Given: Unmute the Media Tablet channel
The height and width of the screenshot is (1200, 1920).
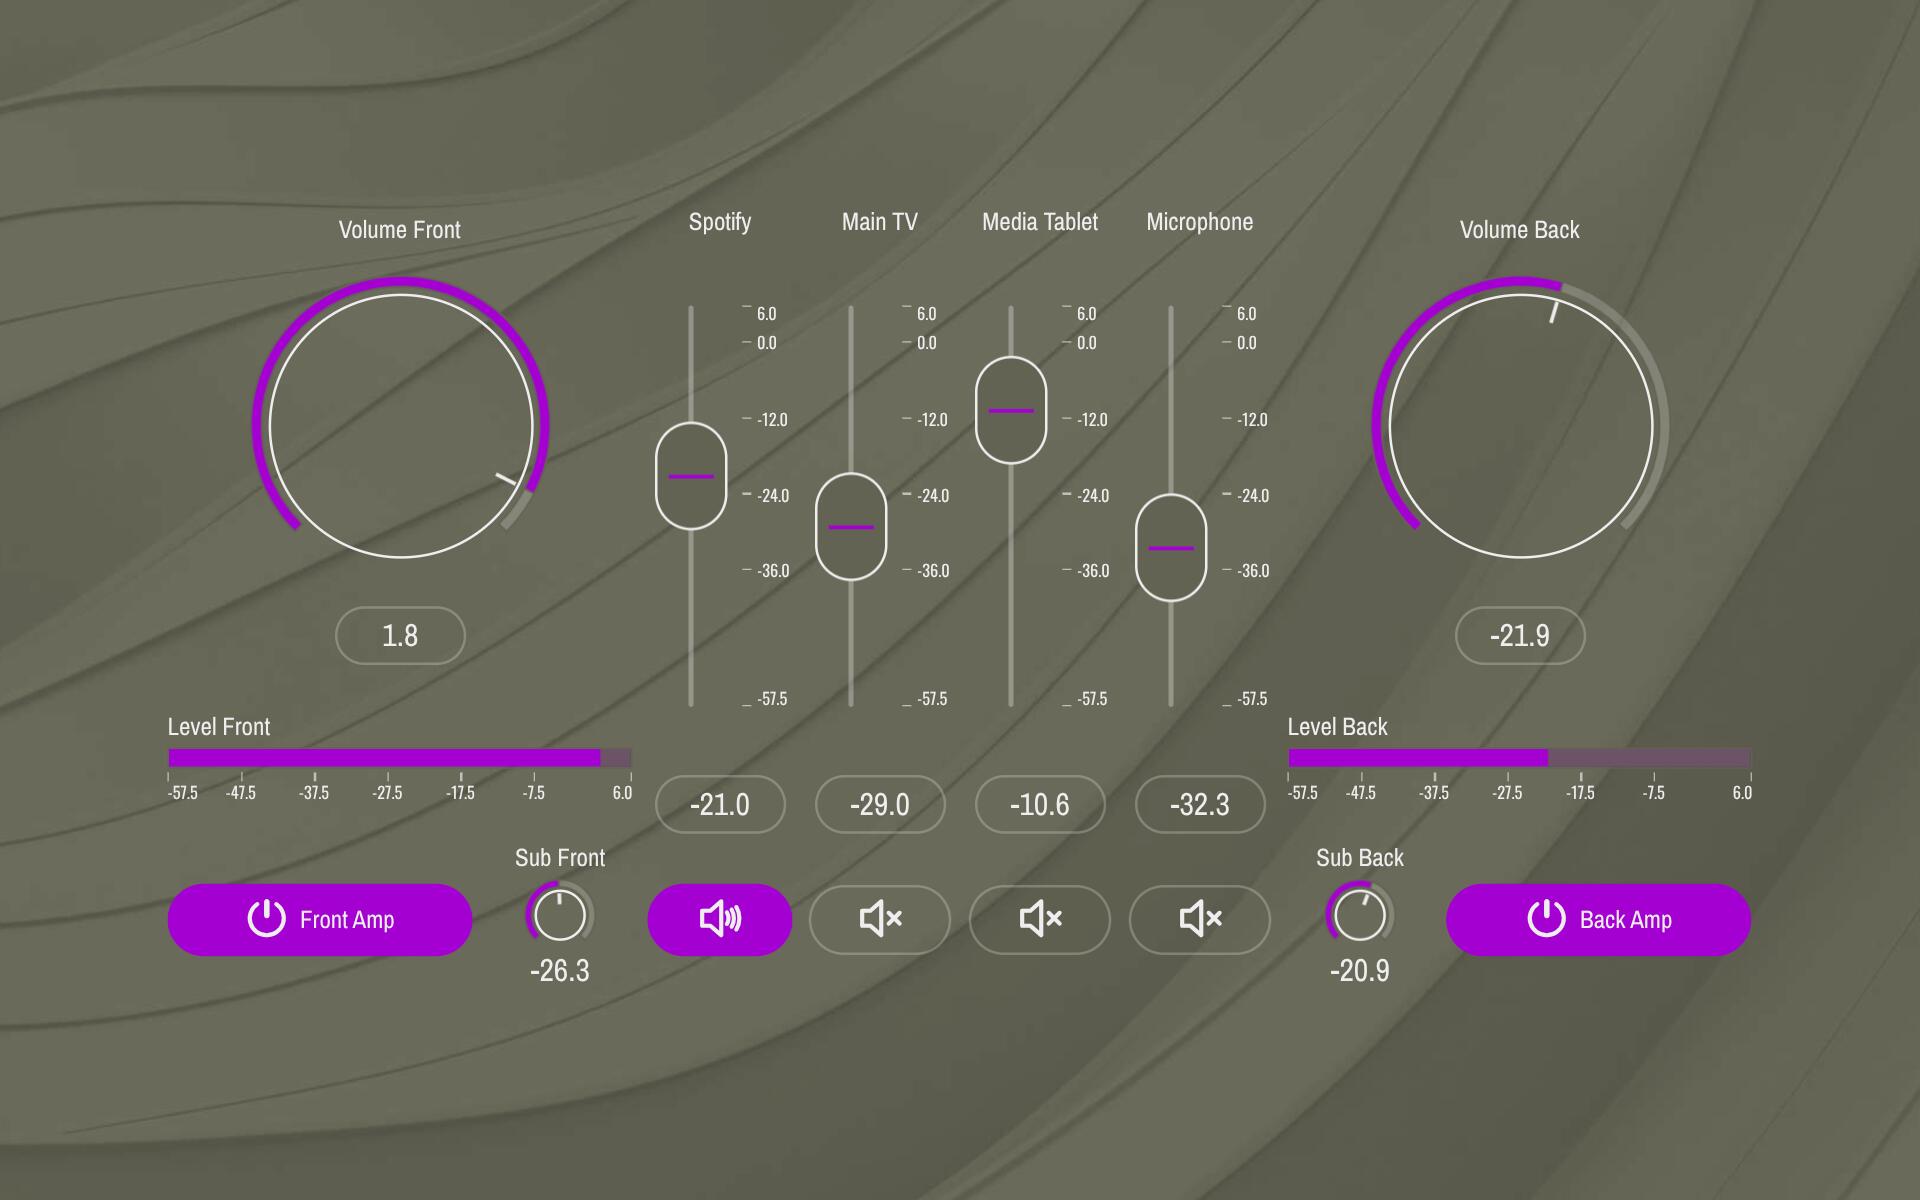Looking at the screenshot, I should point(1039,919).
